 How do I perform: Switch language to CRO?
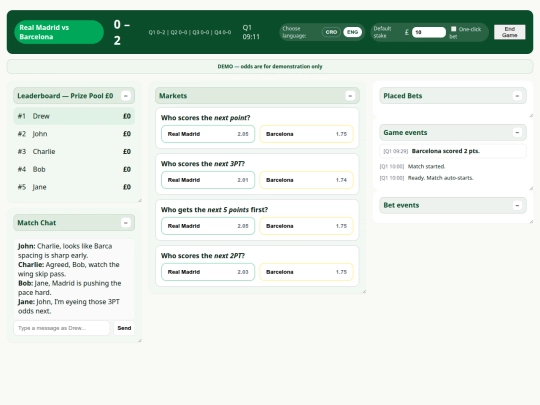331,32
